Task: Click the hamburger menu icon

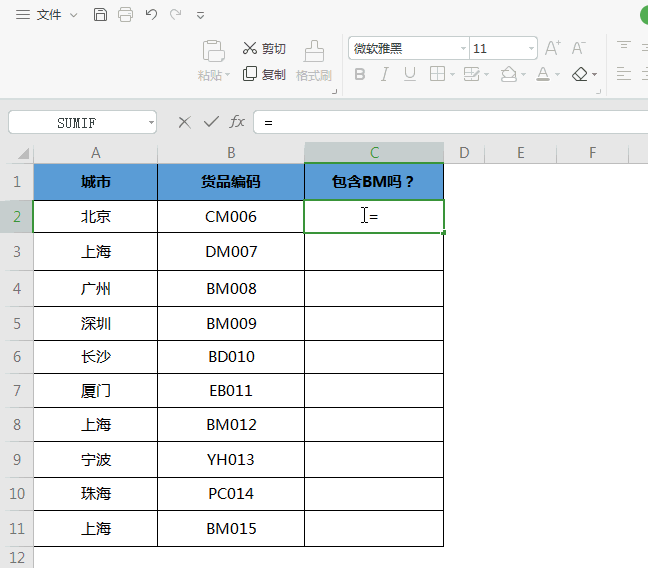Action: 23,15
